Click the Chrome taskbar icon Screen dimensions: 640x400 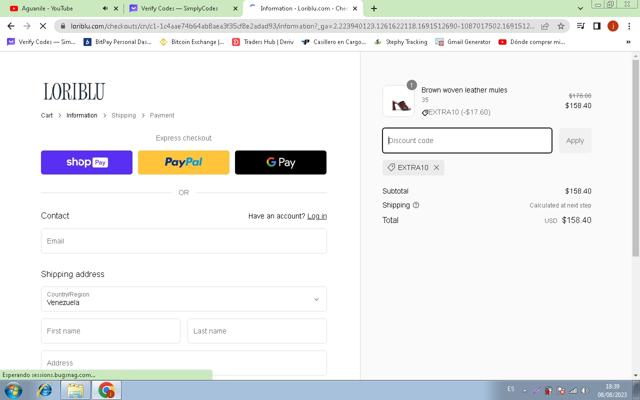pyautogui.click(x=107, y=391)
